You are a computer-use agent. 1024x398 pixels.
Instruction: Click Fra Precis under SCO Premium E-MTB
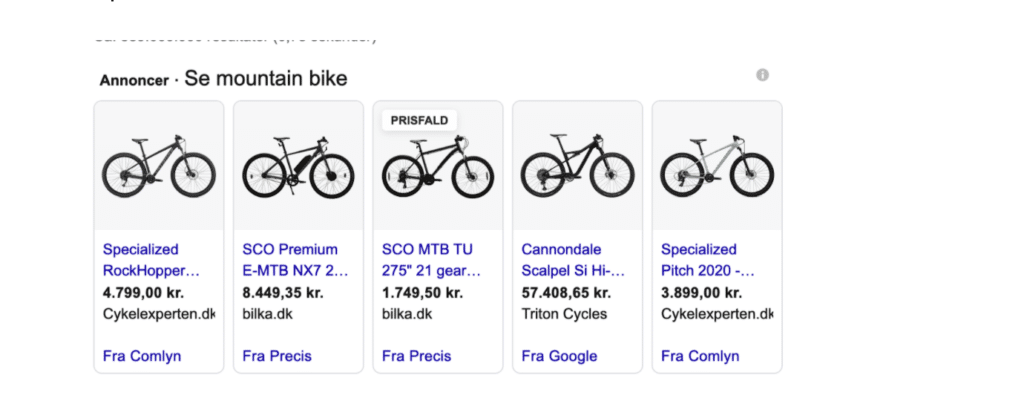pyautogui.click(x=277, y=356)
